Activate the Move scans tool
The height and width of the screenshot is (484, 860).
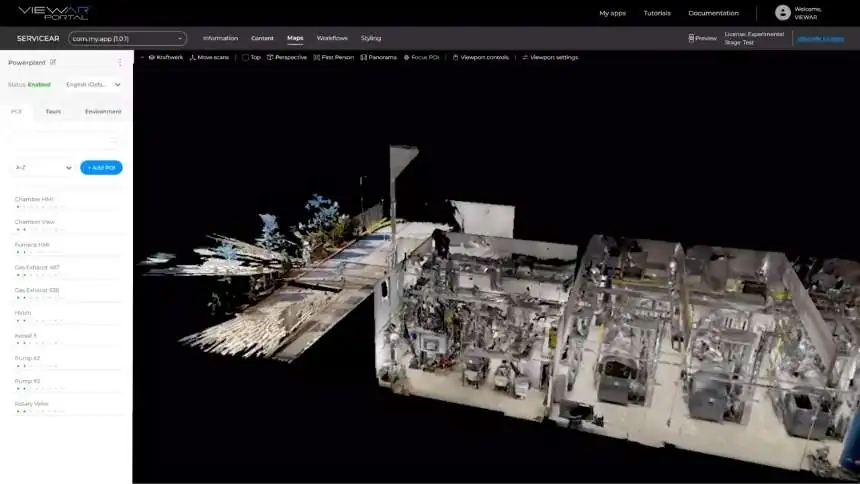212,57
